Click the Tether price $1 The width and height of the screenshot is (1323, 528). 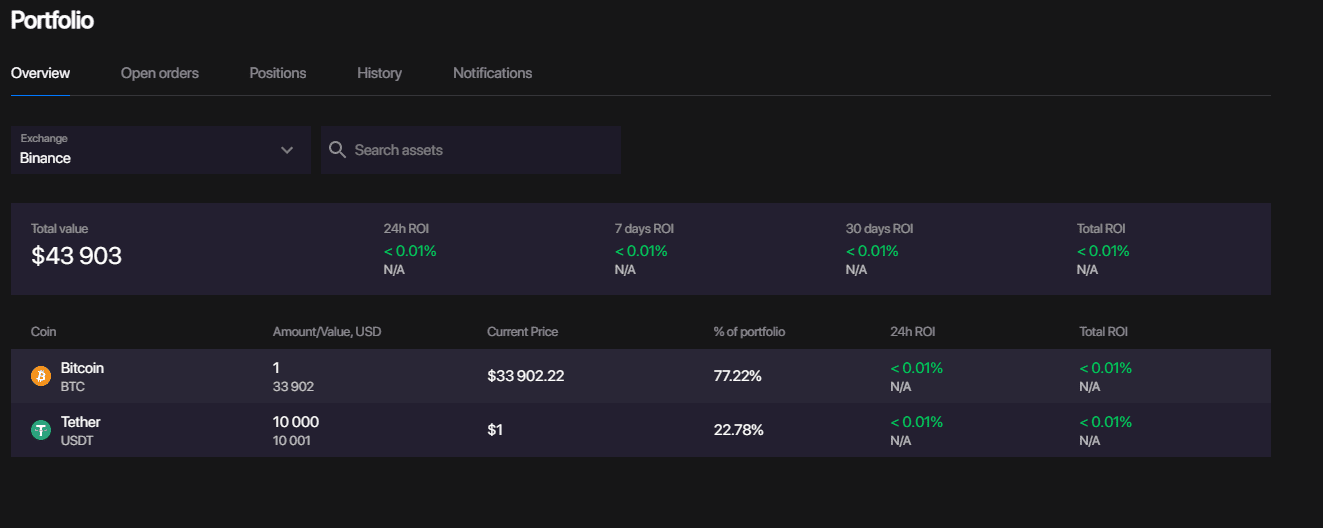tap(495, 430)
